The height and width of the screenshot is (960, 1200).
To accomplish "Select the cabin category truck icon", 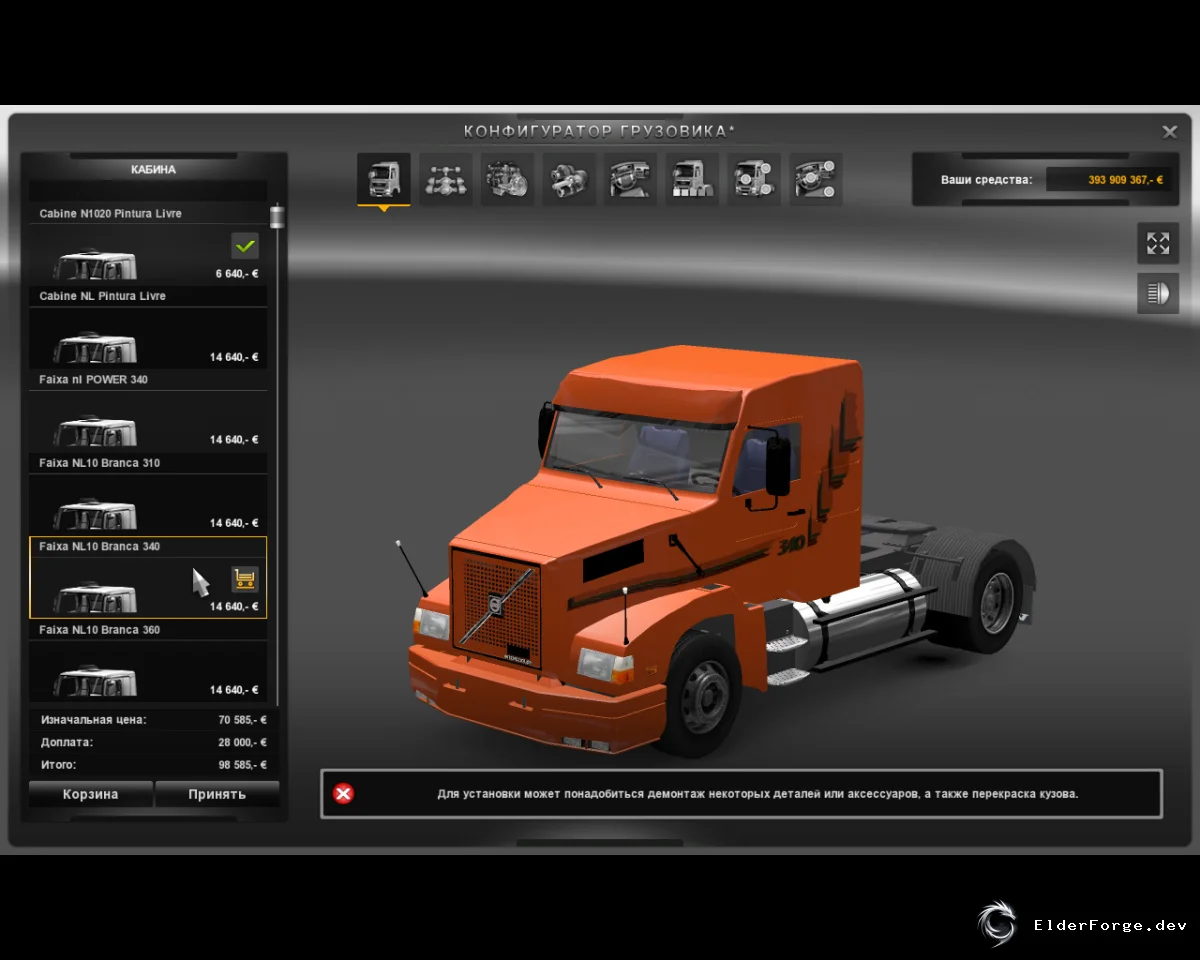I will click(384, 179).
